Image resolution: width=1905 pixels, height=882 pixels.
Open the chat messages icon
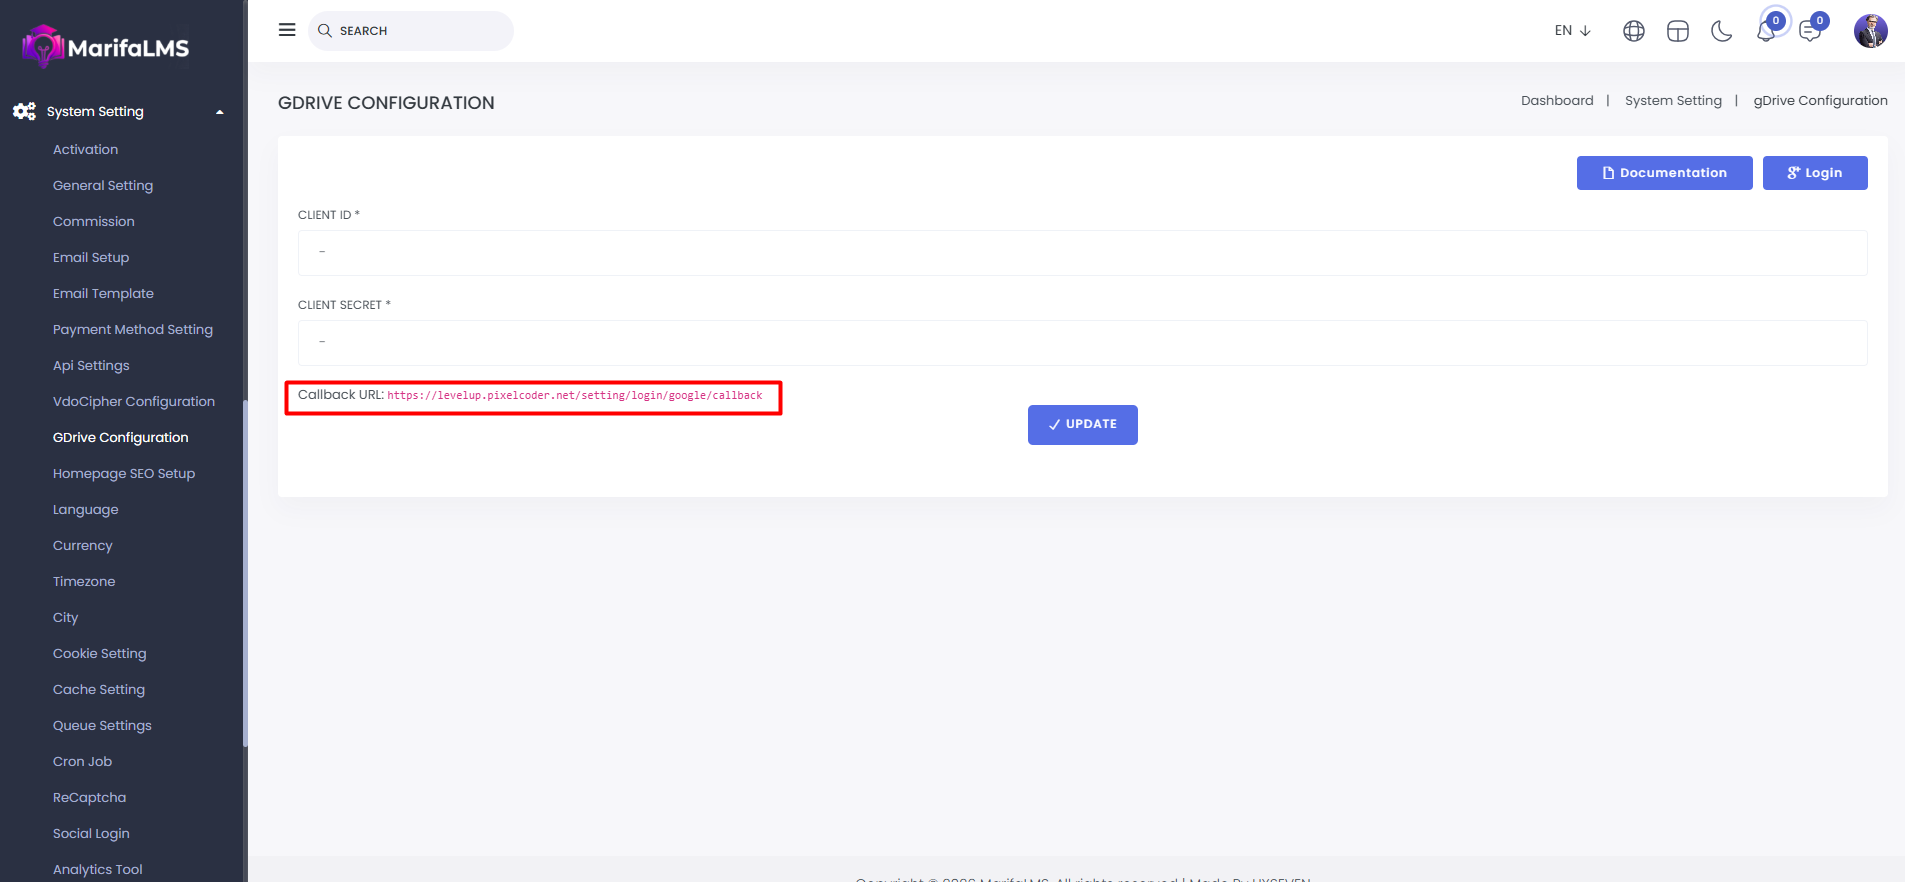(x=1809, y=31)
